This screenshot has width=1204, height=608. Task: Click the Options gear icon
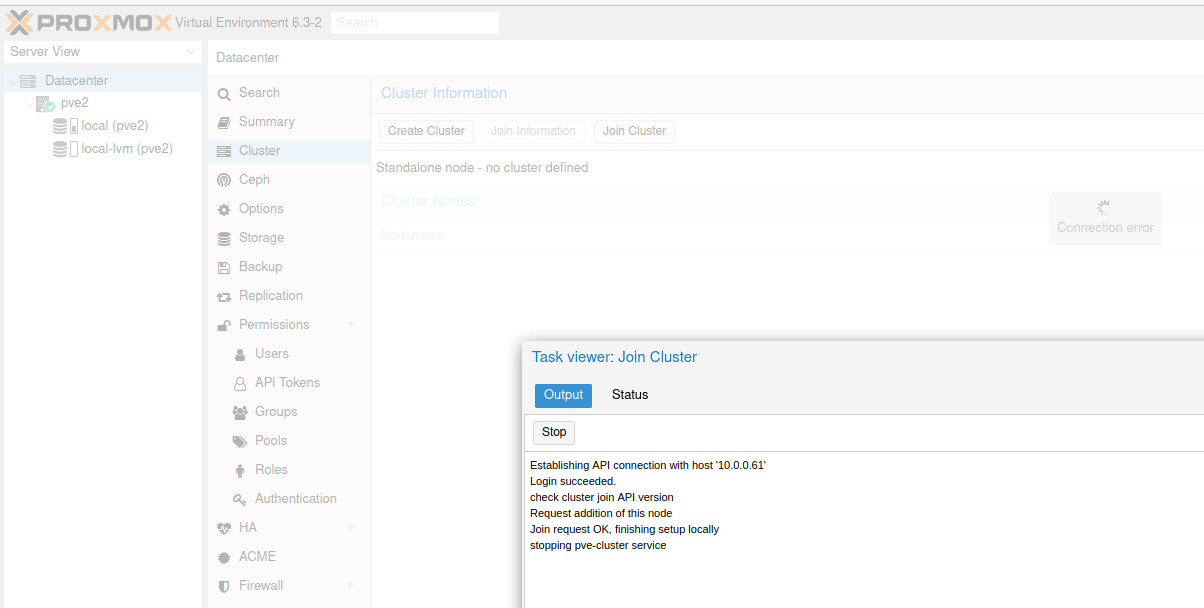tap(224, 209)
